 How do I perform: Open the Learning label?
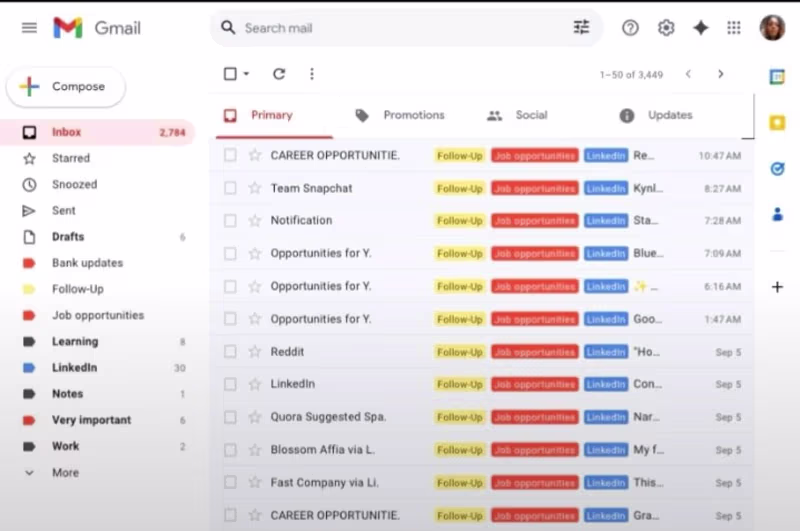pyautogui.click(x=97, y=341)
